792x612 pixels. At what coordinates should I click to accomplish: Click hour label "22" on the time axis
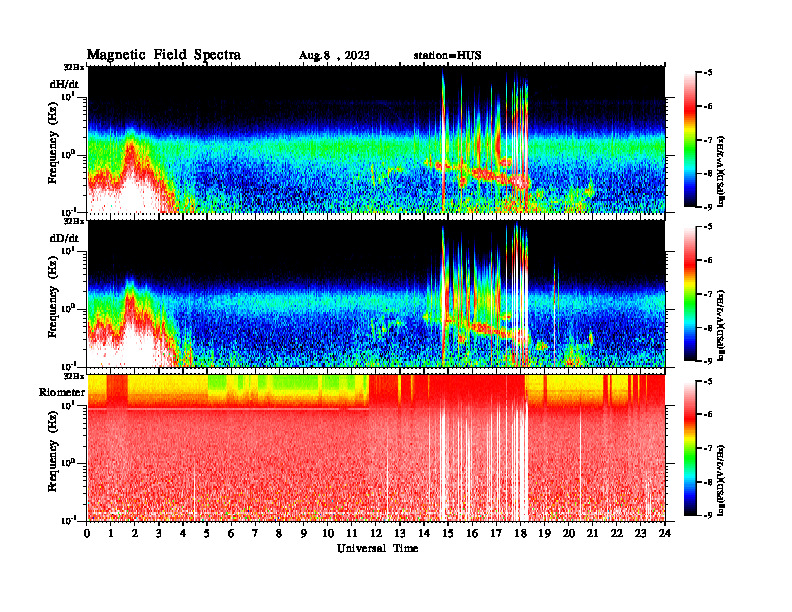coord(617,533)
